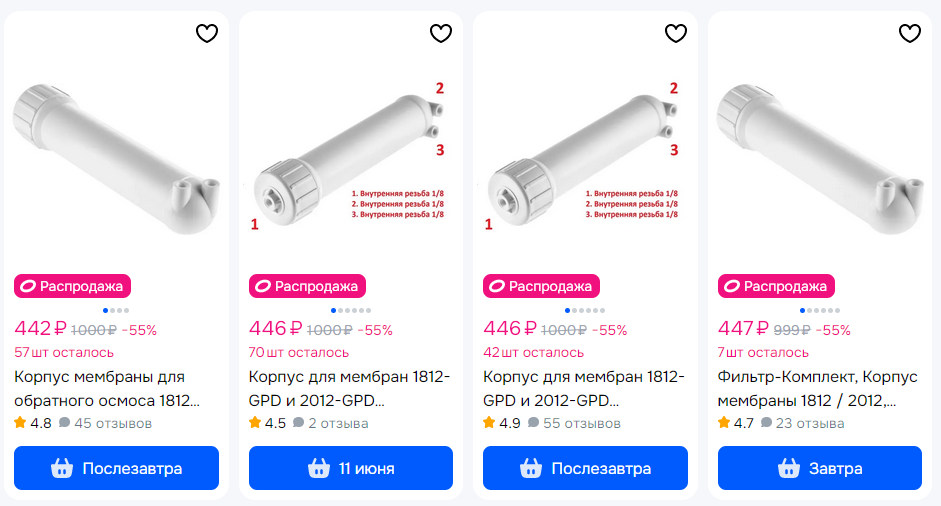This screenshot has width=941, height=506.
Task: Open 'Корпус мембраны для обратного осмоса 1812' title
Action: pyautogui.click(x=107, y=389)
